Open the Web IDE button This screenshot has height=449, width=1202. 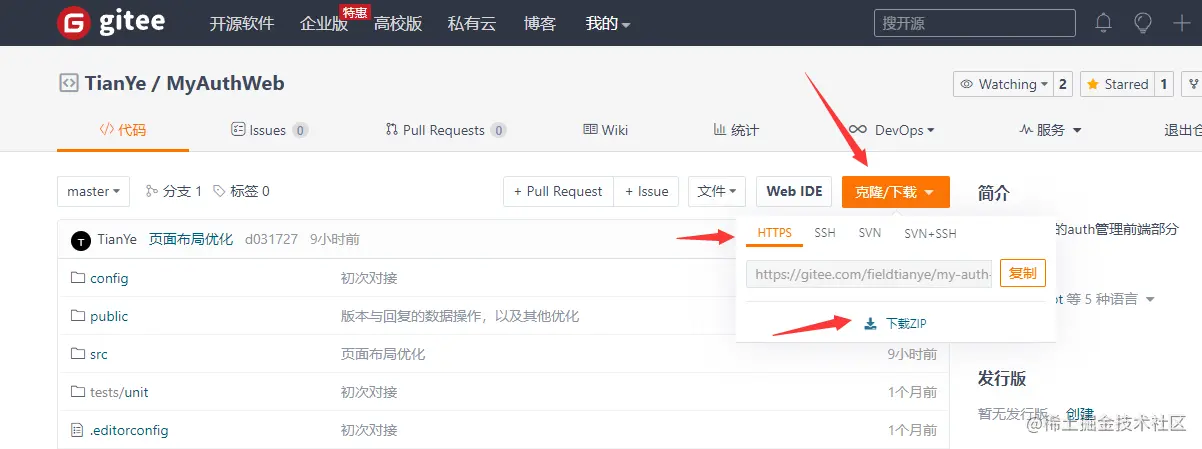pyautogui.click(x=794, y=191)
